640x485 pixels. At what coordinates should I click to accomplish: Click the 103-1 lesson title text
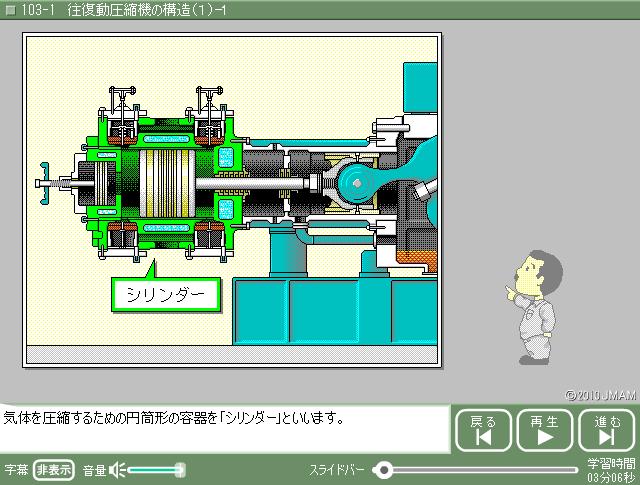click(x=124, y=10)
